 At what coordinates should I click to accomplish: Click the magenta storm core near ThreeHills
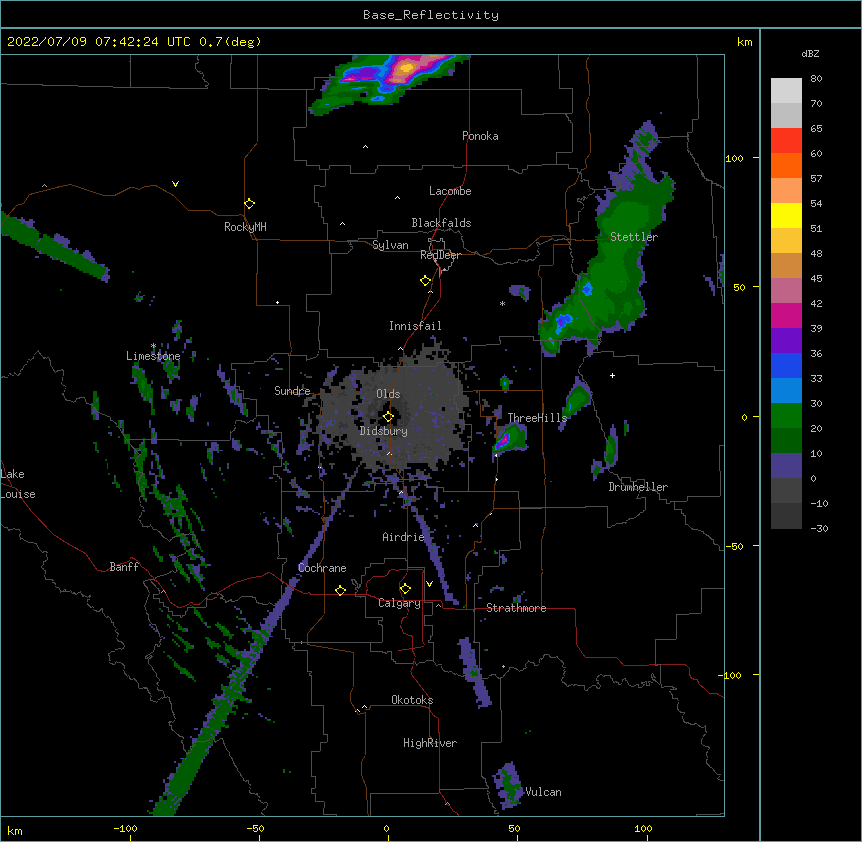pyautogui.click(x=505, y=439)
